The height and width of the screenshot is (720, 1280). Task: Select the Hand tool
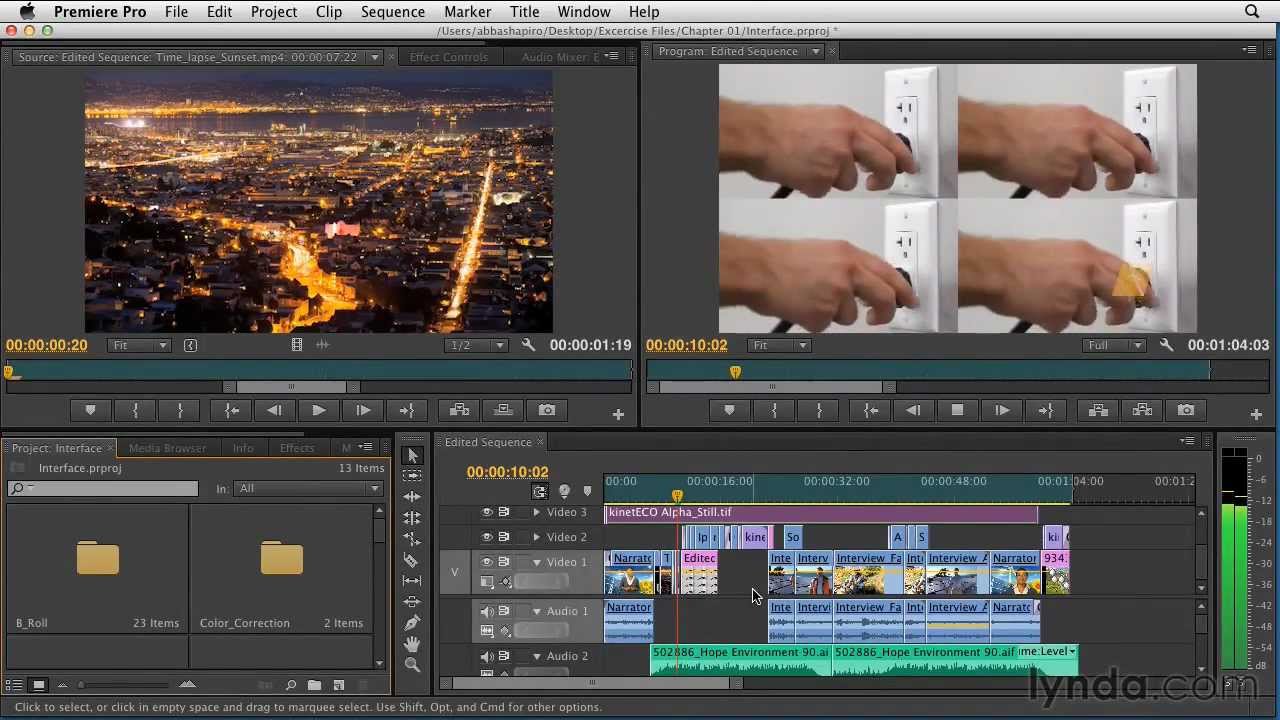pos(412,644)
